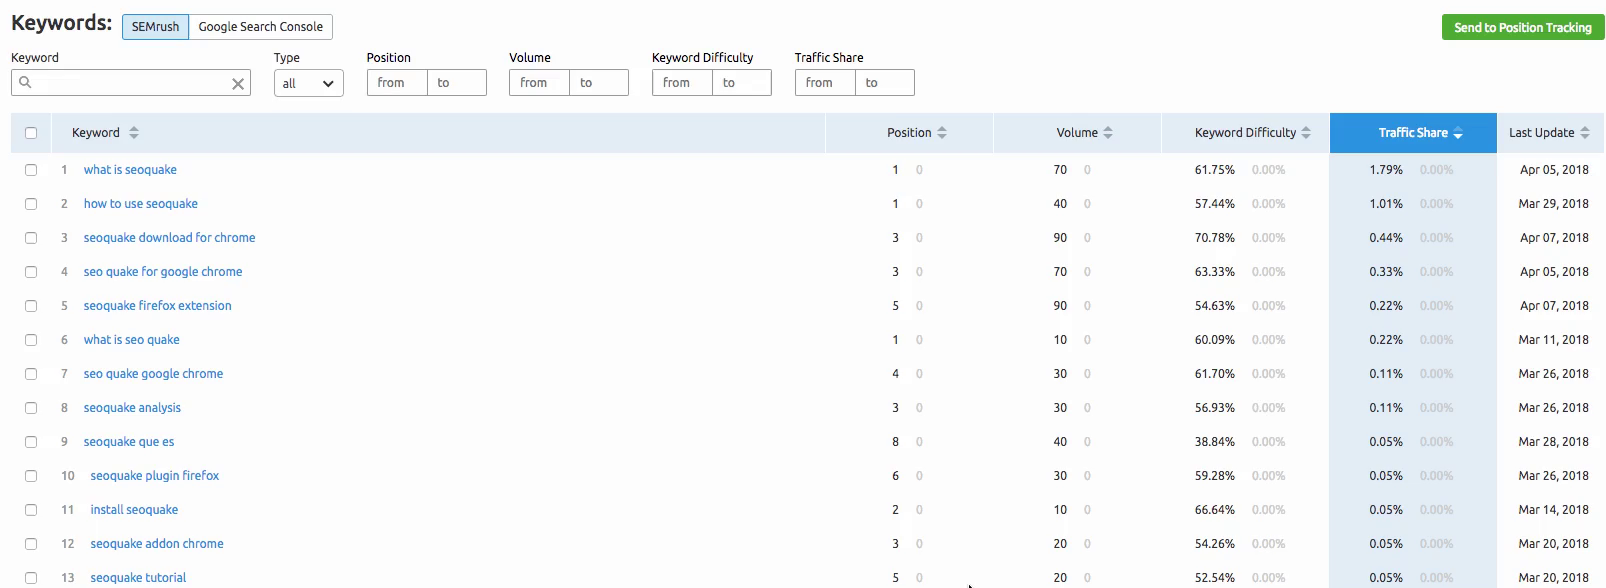
Task: Sort by Last Update column arrows
Action: (x=1585, y=133)
